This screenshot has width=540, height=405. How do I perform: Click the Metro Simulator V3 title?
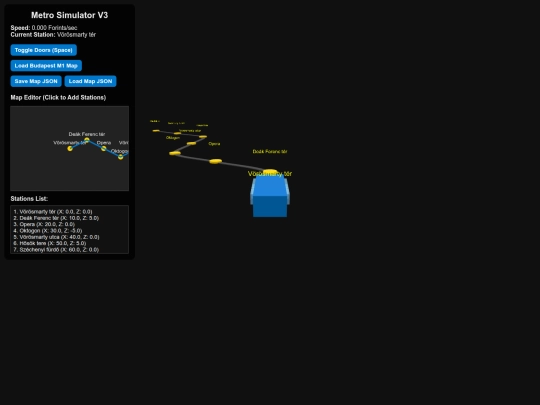coord(70,15)
